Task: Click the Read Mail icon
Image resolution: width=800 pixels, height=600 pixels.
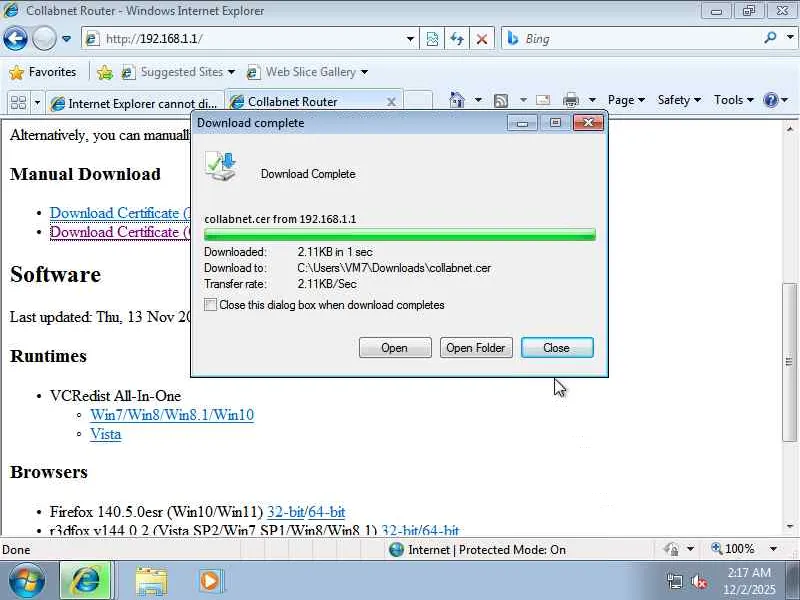Action: tap(543, 100)
